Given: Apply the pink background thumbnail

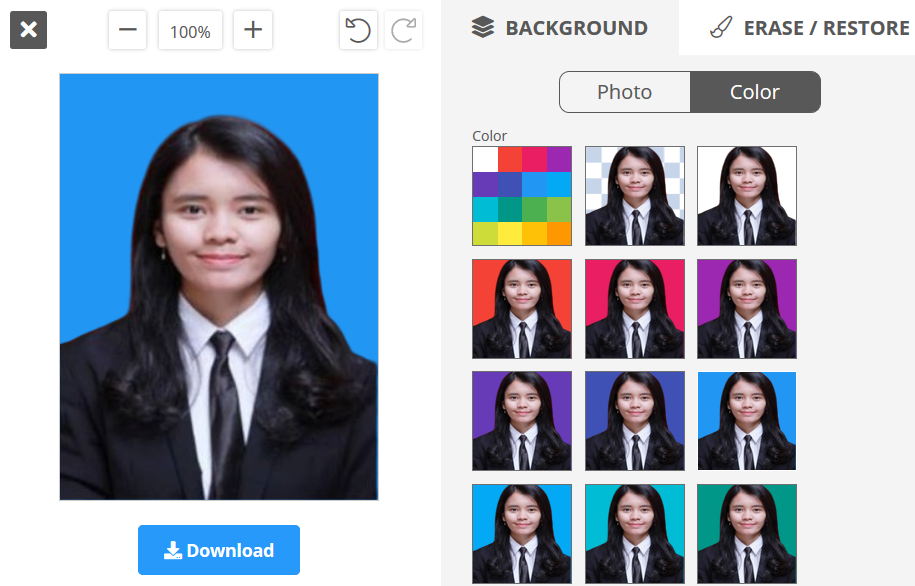Looking at the screenshot, I should (x=635, y=309).
